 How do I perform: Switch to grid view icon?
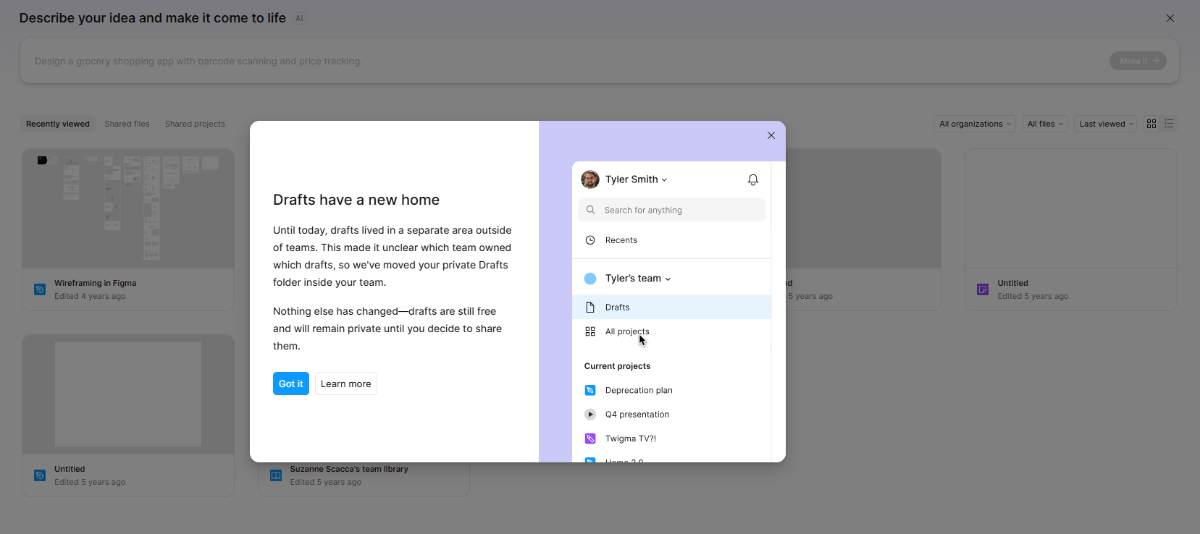(1152, 124)
